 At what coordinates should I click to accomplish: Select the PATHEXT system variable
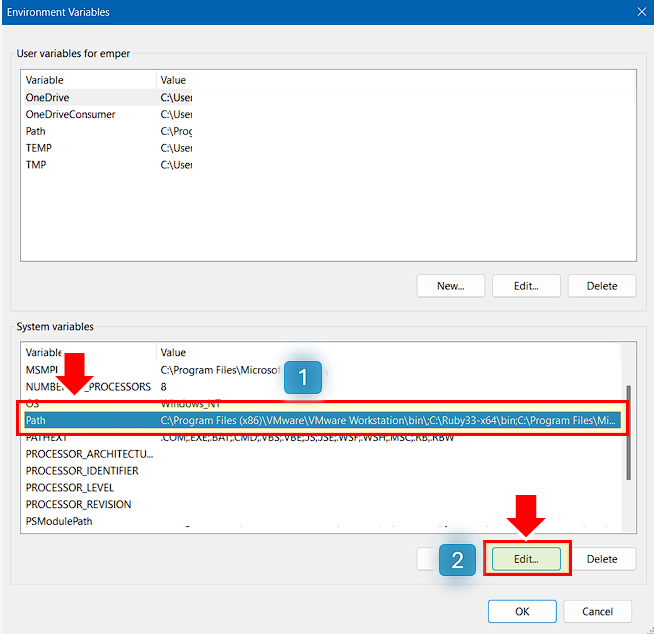click(x=322, y=438)
